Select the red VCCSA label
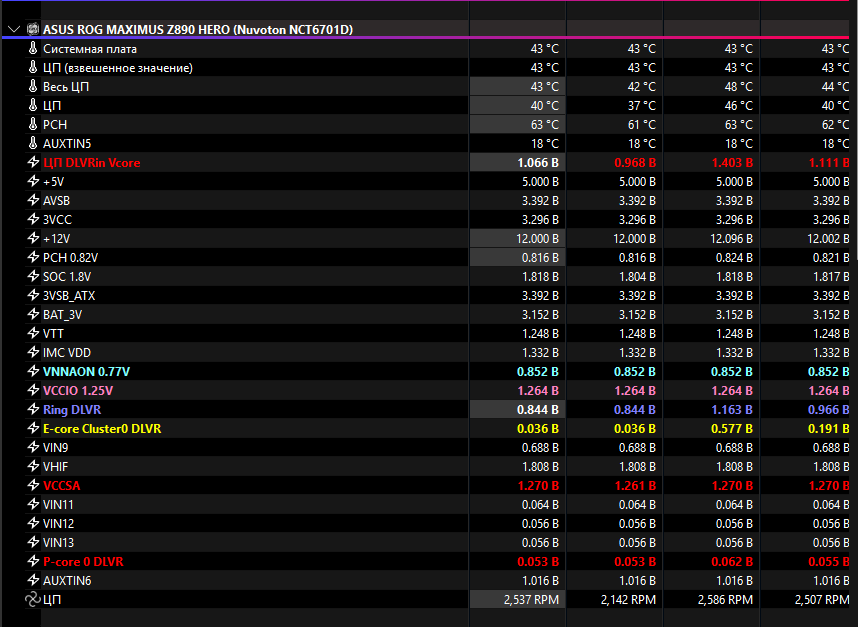 coord(61,485)
